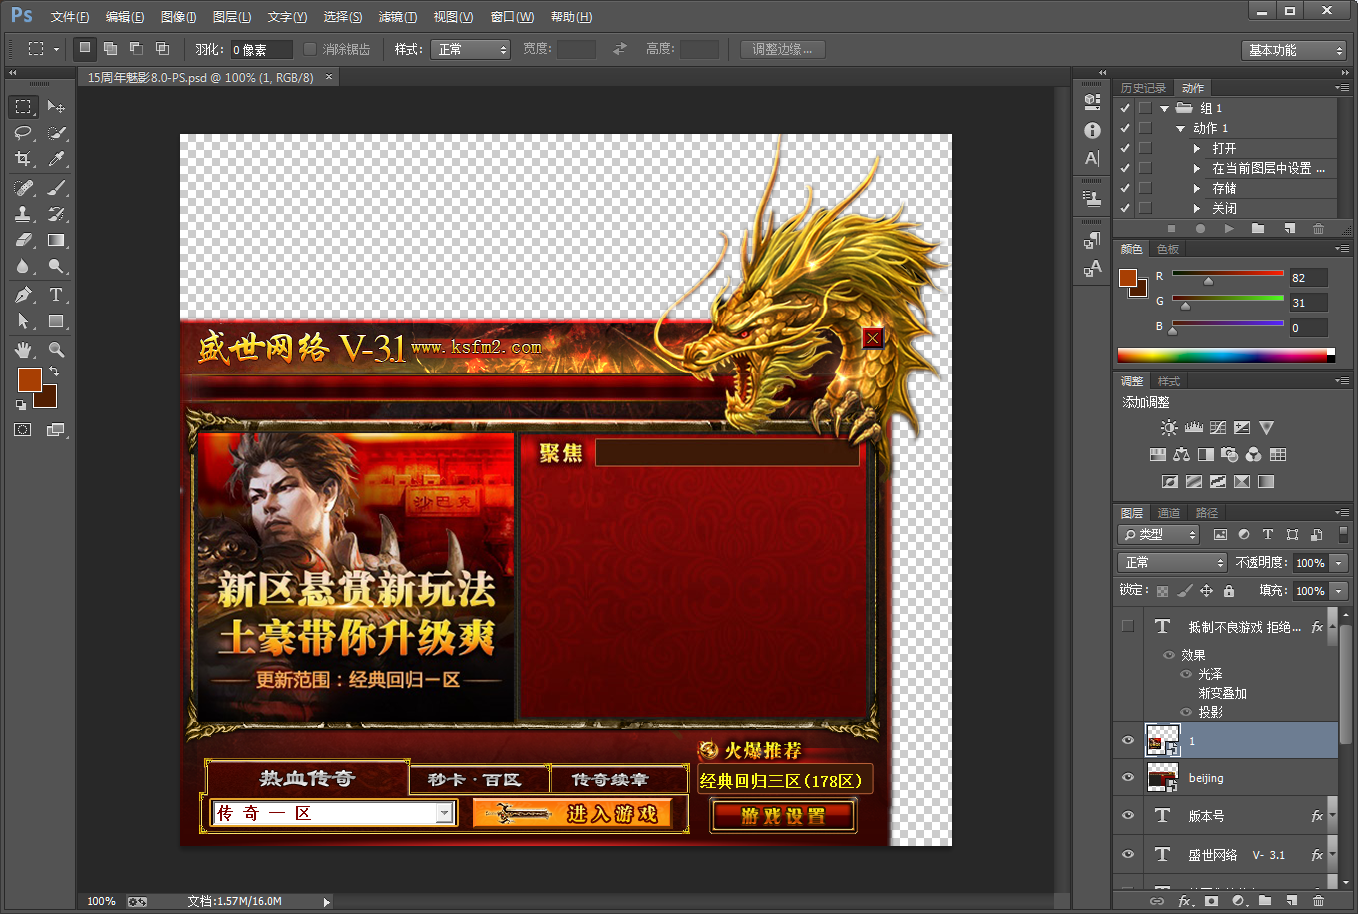Viewport: 1358px width, 914px height.
Task: Open the 文件(F) menu
Action: pos(70,17)
